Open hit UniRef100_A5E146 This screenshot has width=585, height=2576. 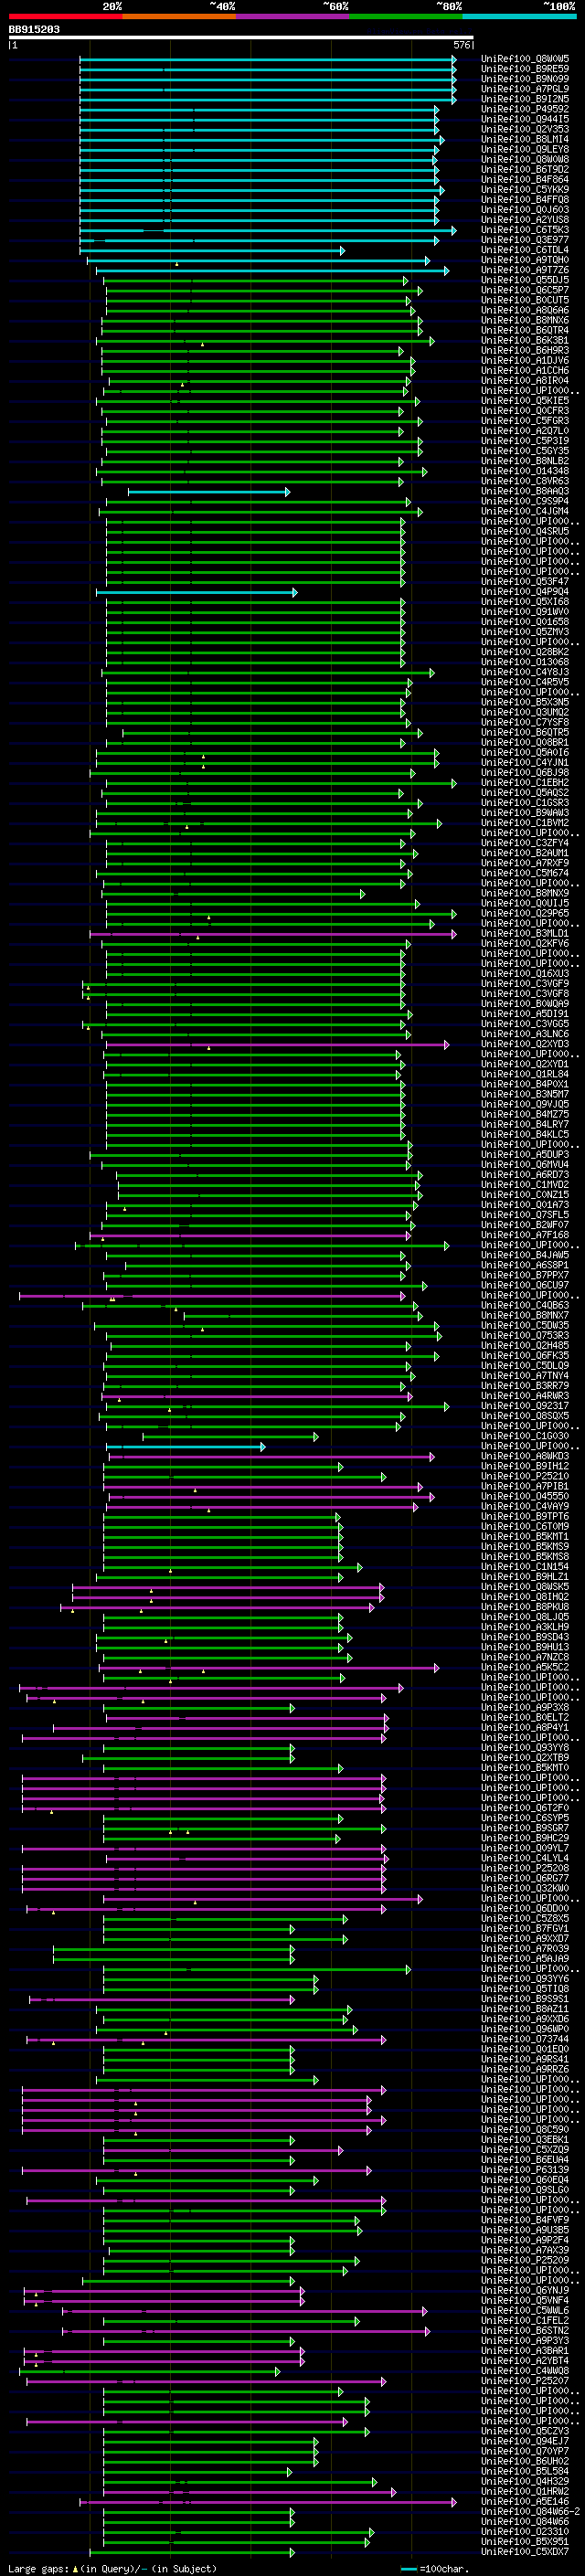525,2501
